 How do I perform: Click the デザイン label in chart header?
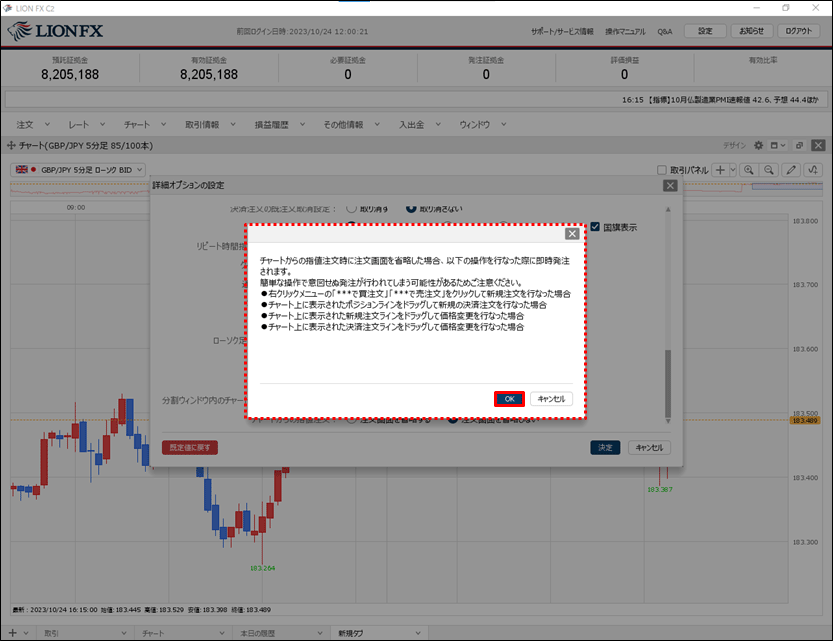[734, 146]
